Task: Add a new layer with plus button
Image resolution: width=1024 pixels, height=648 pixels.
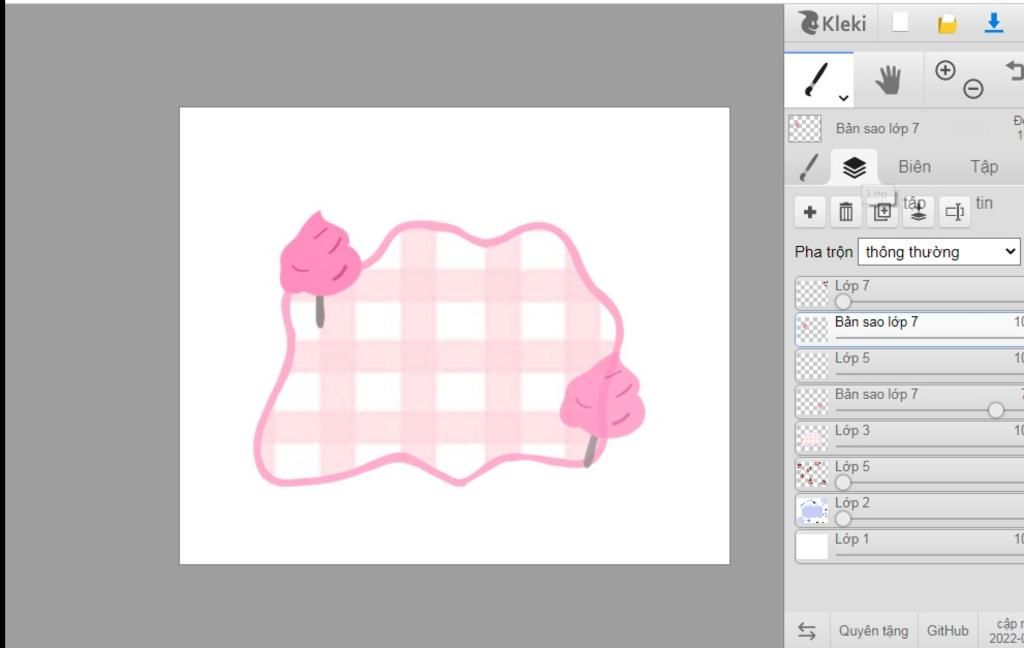Action: click(x=810, y=212)
